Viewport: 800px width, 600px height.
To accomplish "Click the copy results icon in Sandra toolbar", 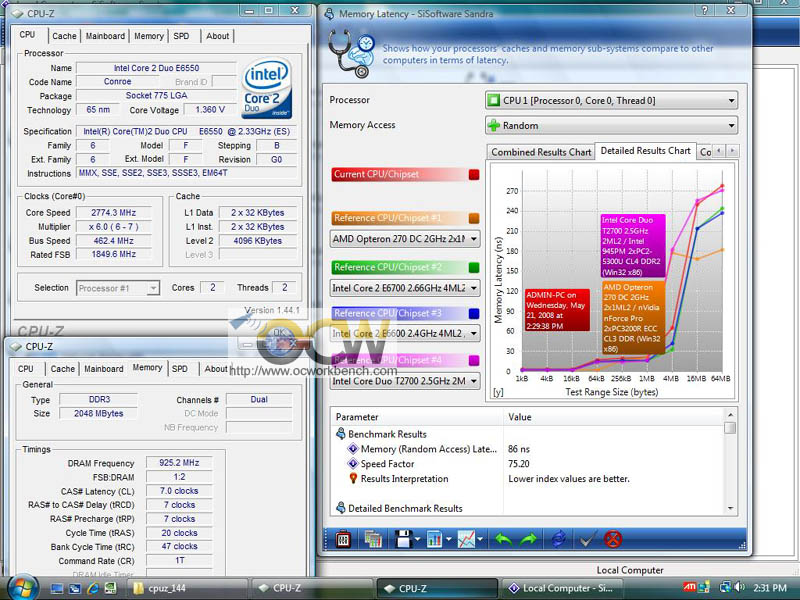I will 373,539.
